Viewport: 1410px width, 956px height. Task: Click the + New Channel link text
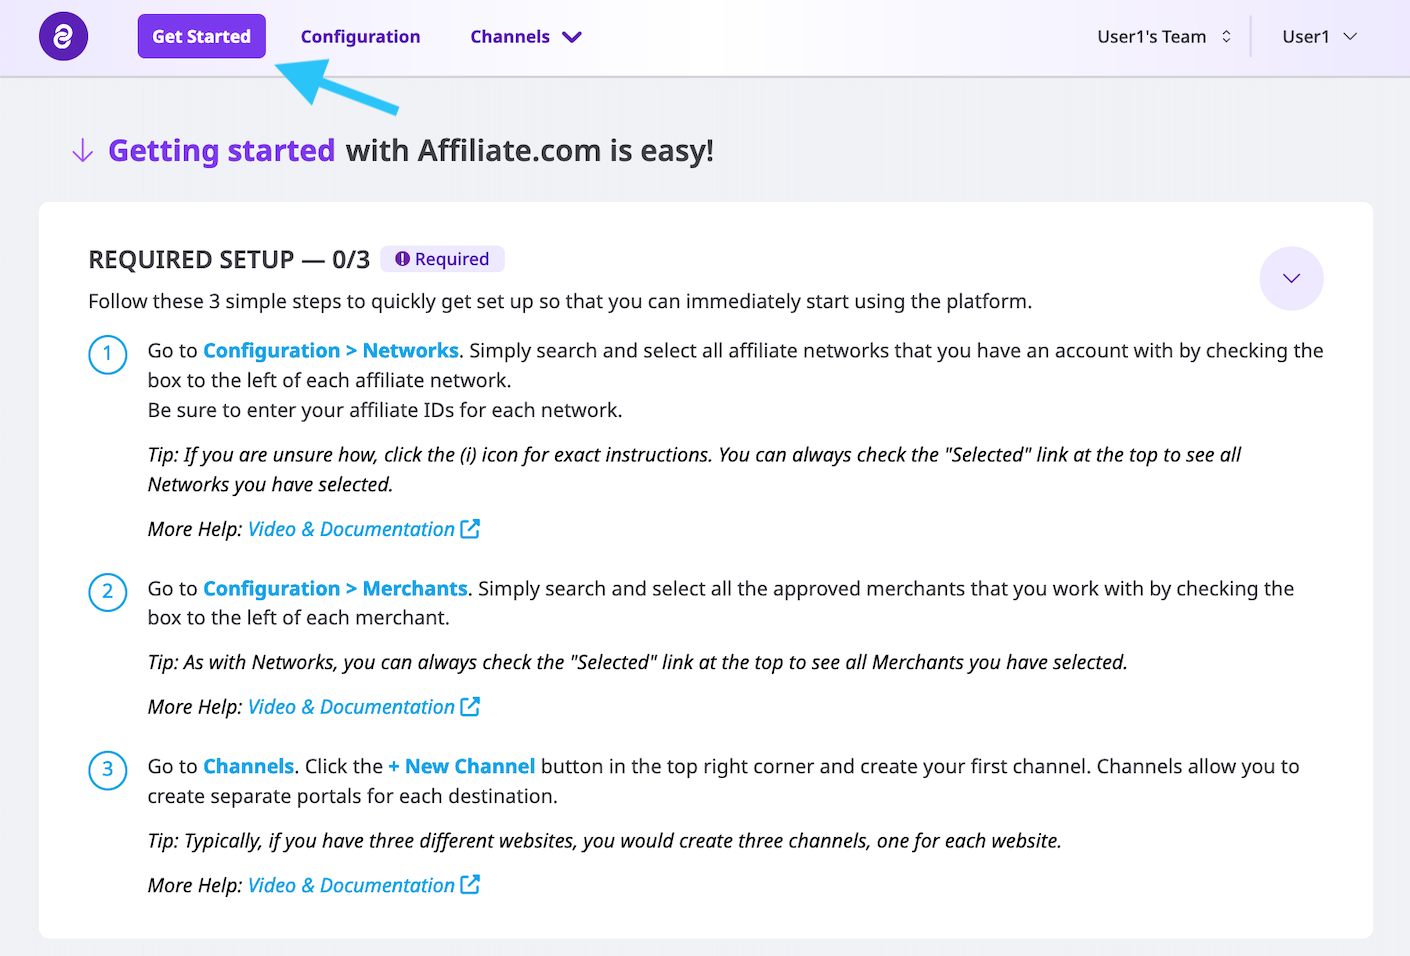click(x=462, y=767)
